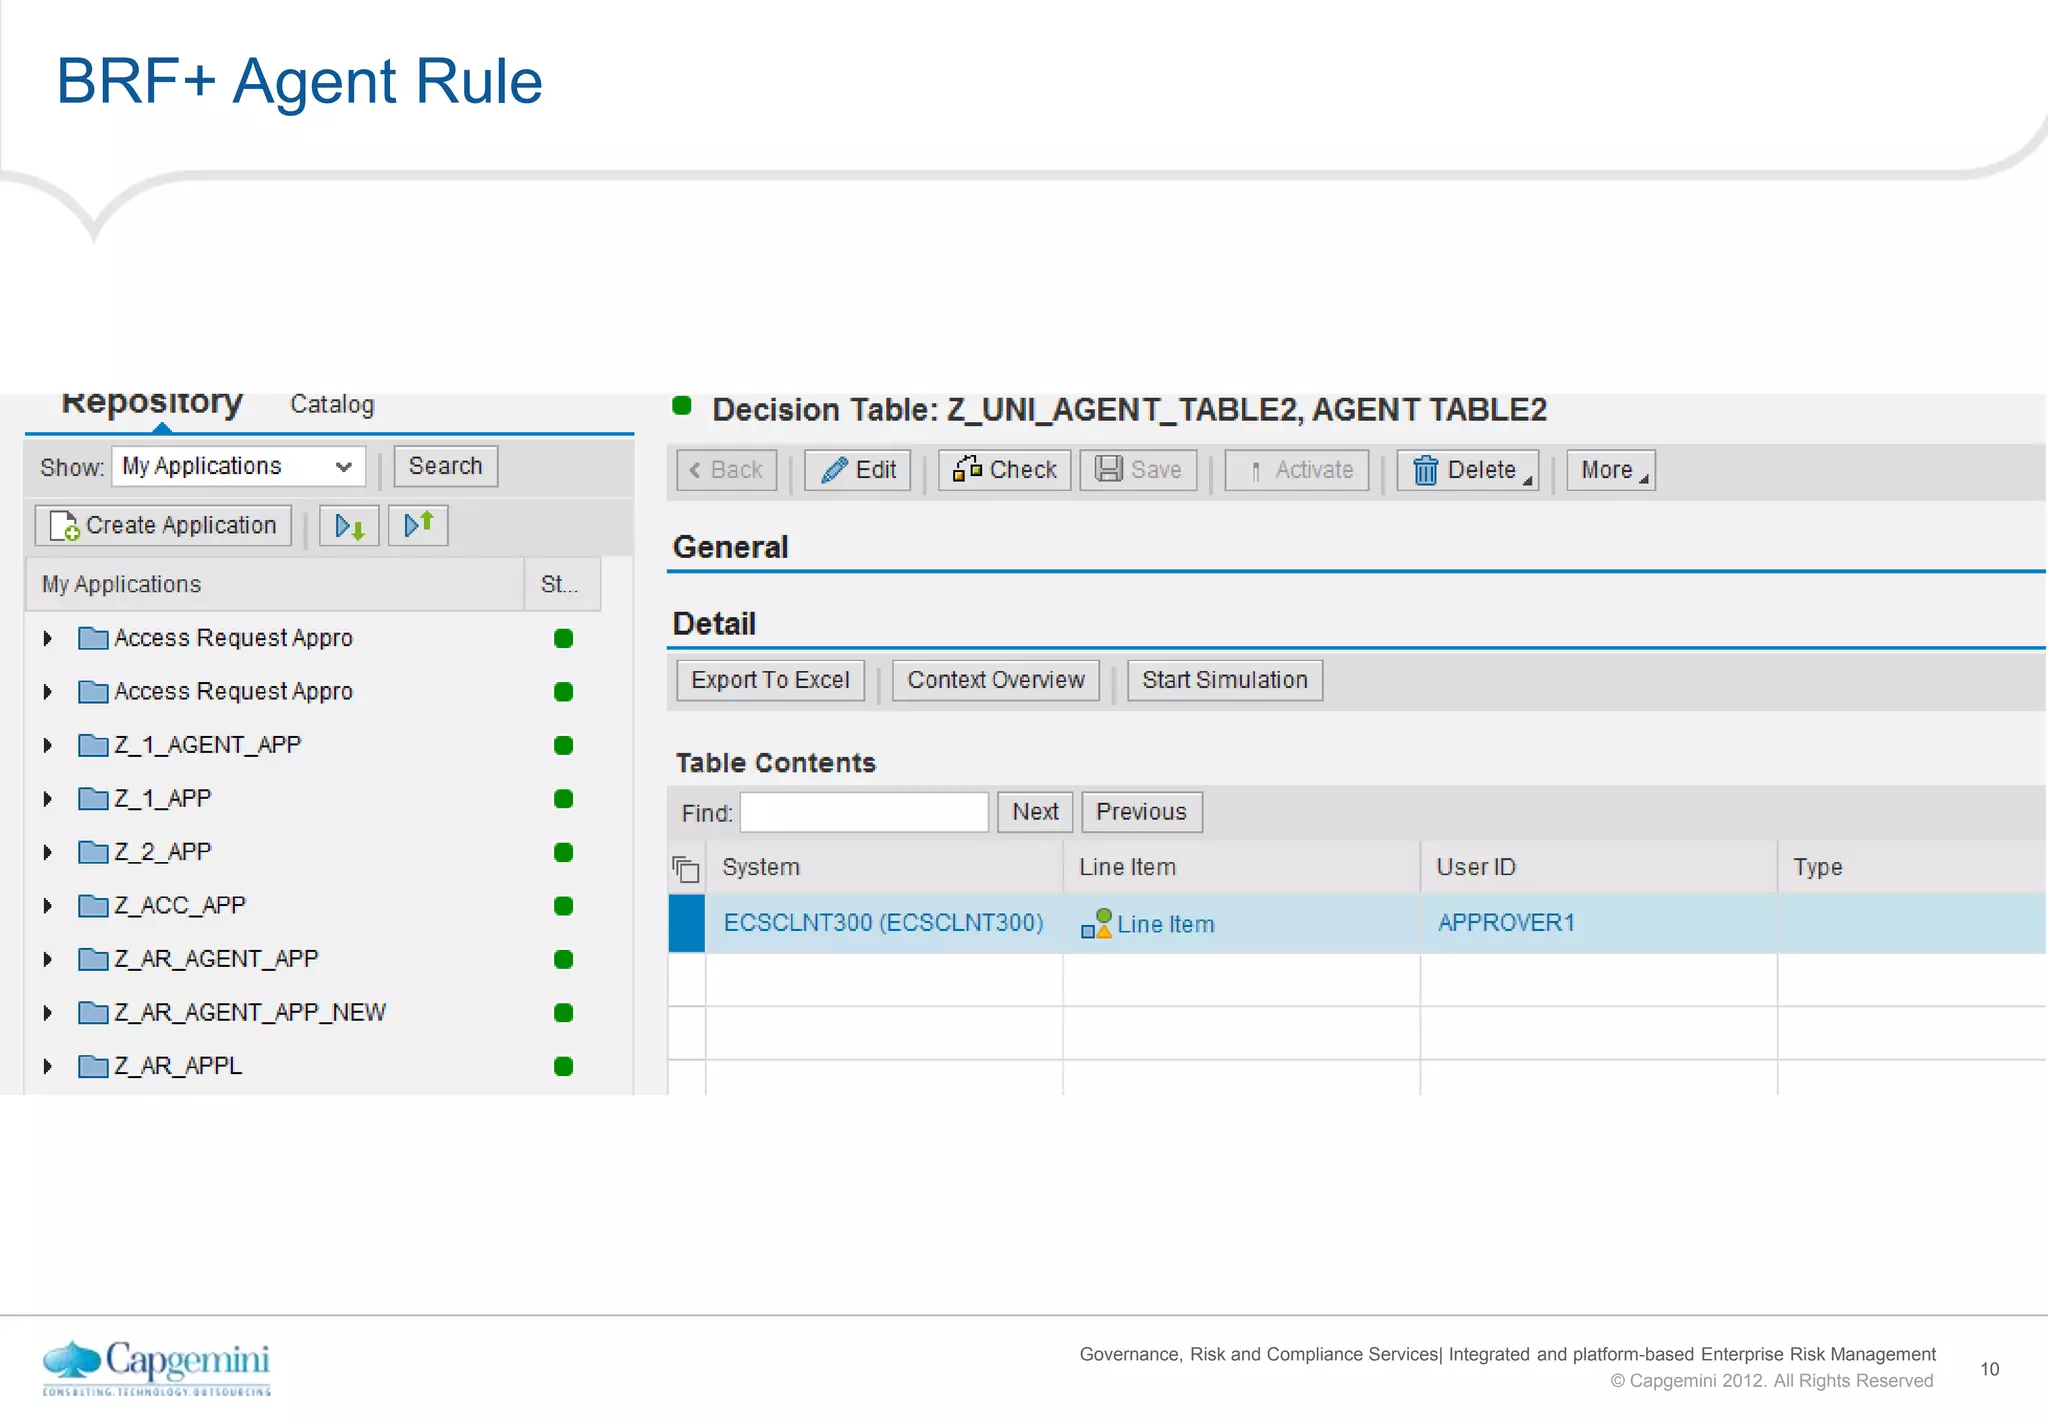Click the Check consistency icon button
The image size is (2048, 1418).
[966, 469]
